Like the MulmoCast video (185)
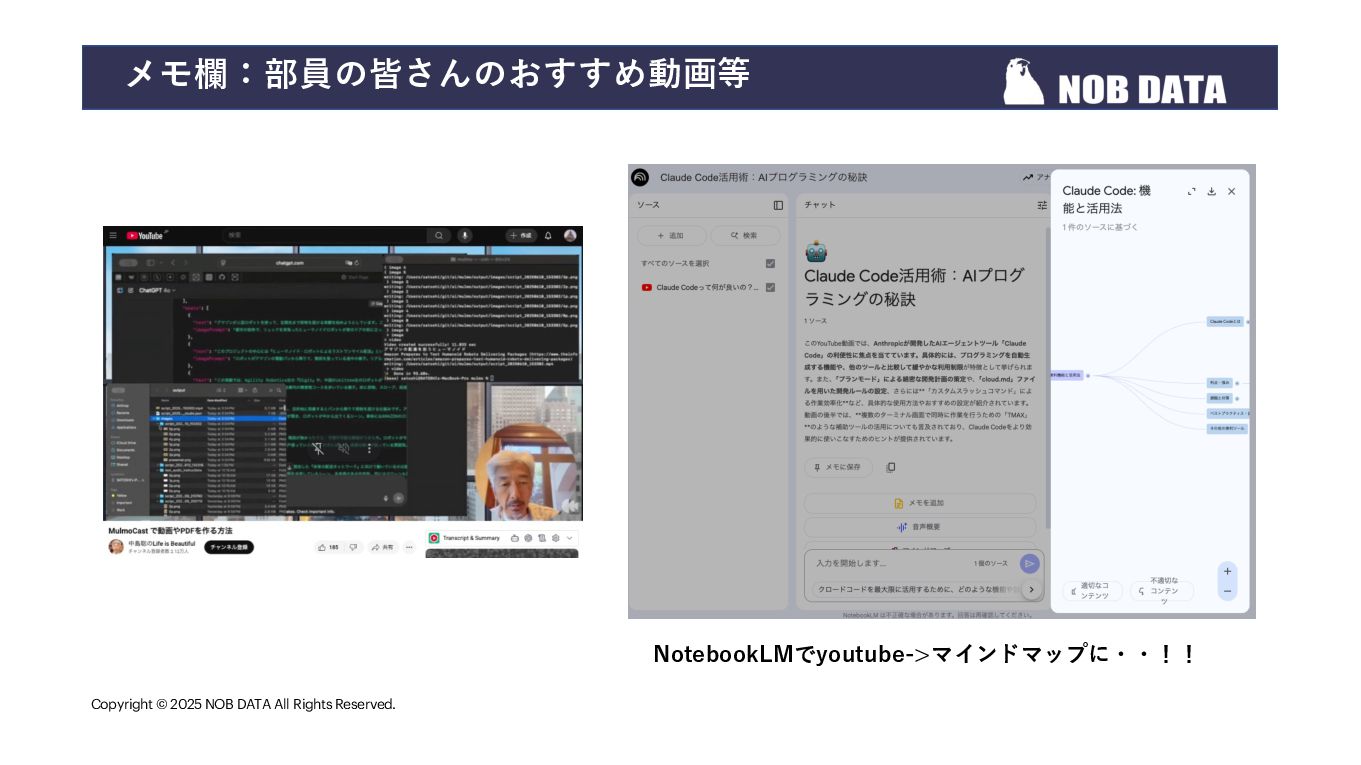 click(328, 547)
